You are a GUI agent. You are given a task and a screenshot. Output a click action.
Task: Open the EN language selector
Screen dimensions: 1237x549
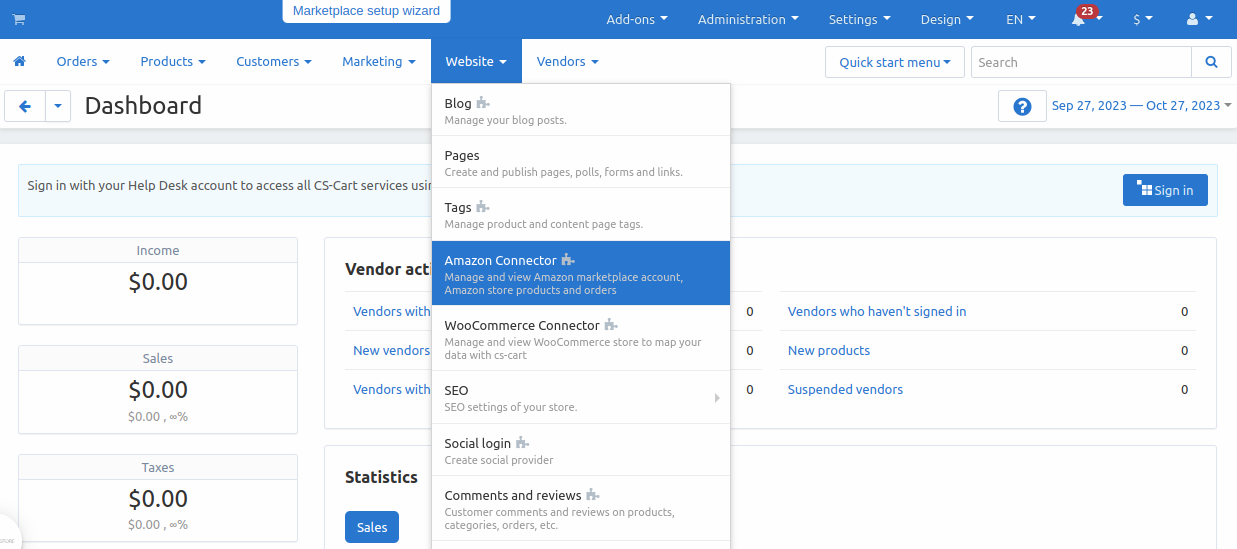[x=1020, y=20]
